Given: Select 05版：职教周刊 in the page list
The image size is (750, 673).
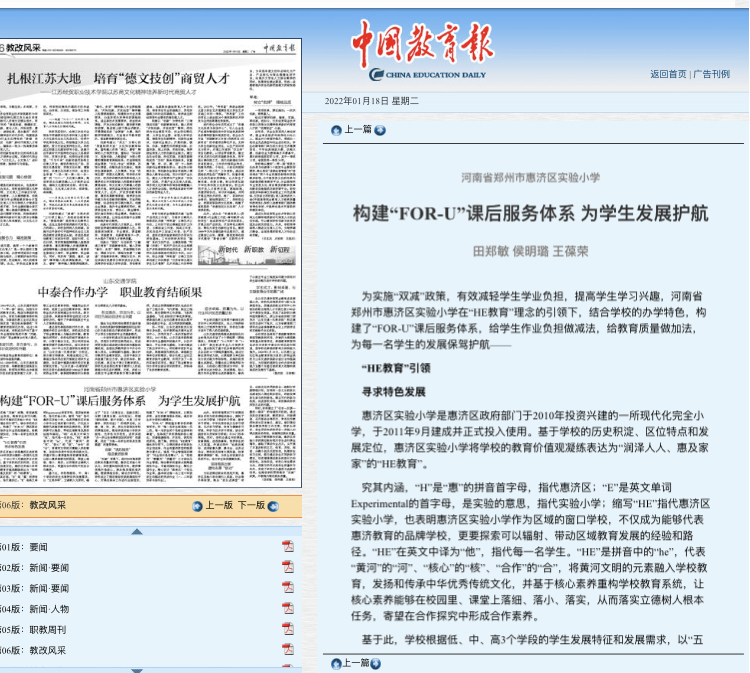Looking at the screenshot, I should click(33, 629).
